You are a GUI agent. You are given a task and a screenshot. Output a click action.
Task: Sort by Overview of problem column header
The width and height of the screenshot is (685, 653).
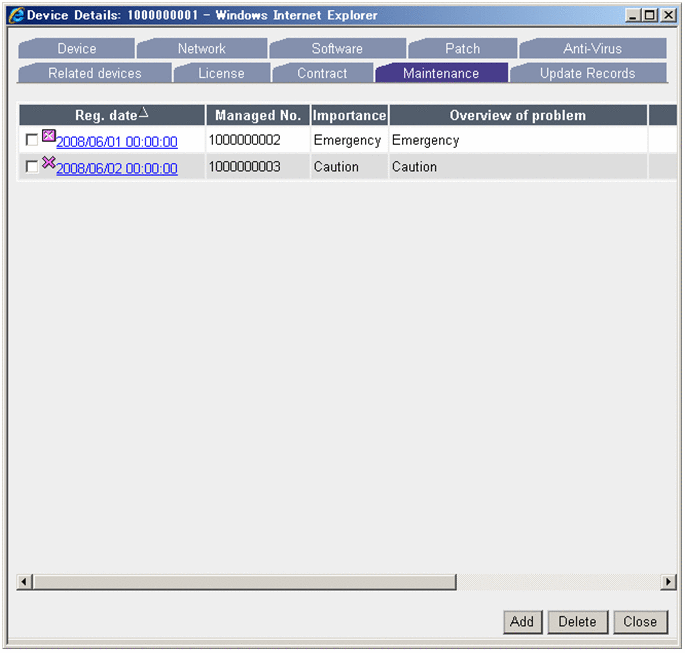(x=518, y=115)
